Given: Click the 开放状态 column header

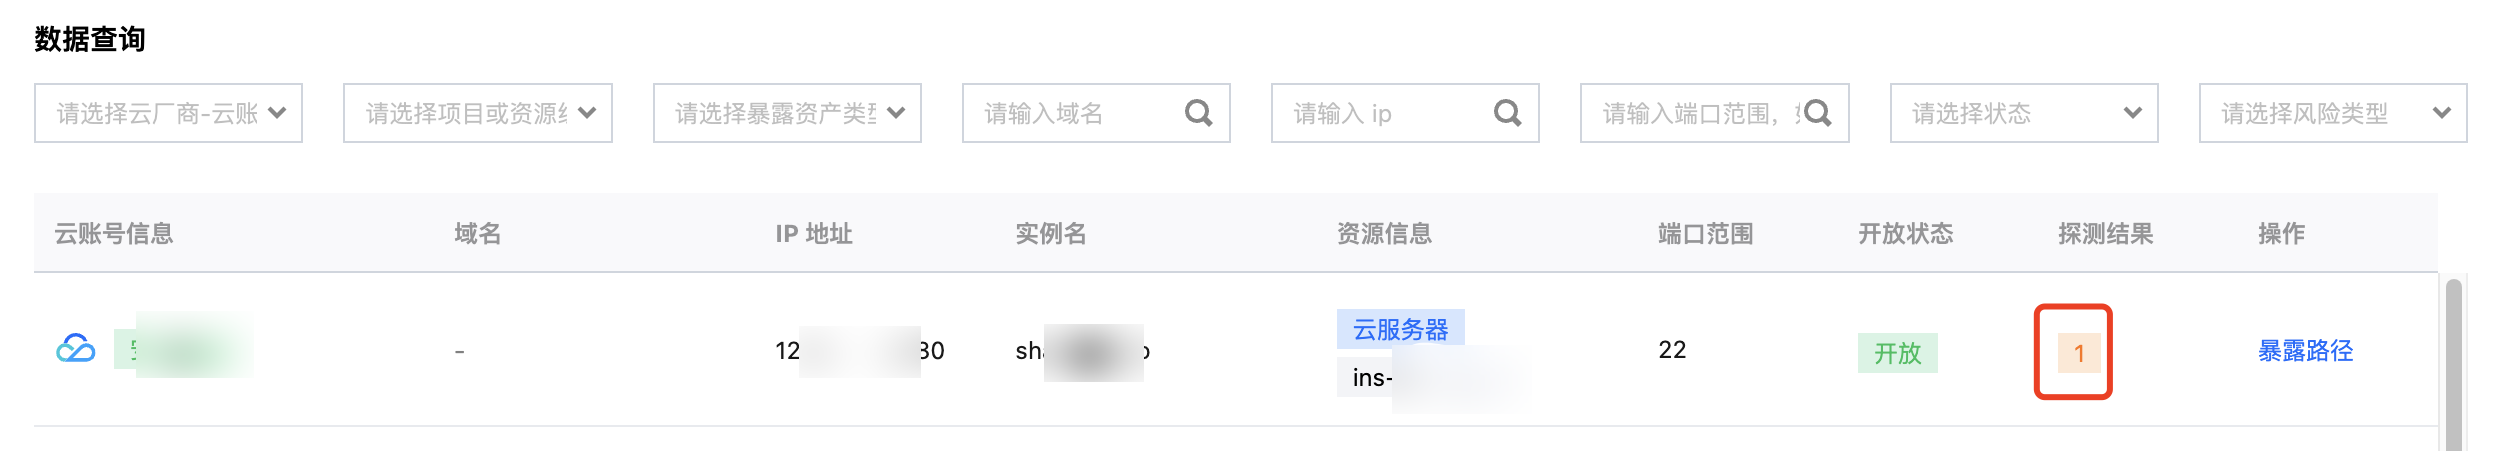Looking at the screenshot, I should coord(1905,234).
